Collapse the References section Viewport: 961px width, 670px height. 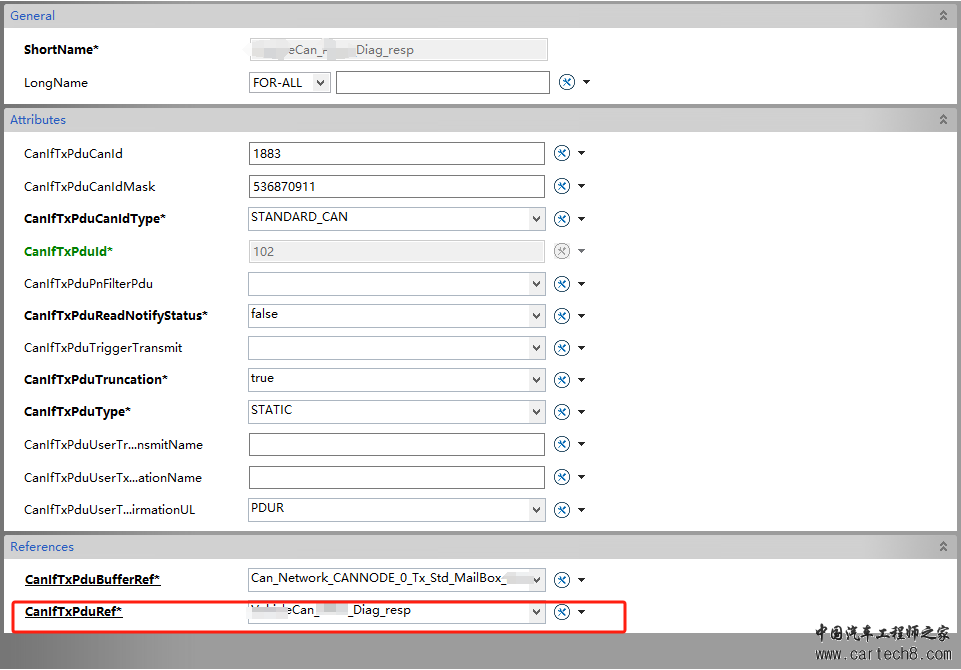[943, 546]
